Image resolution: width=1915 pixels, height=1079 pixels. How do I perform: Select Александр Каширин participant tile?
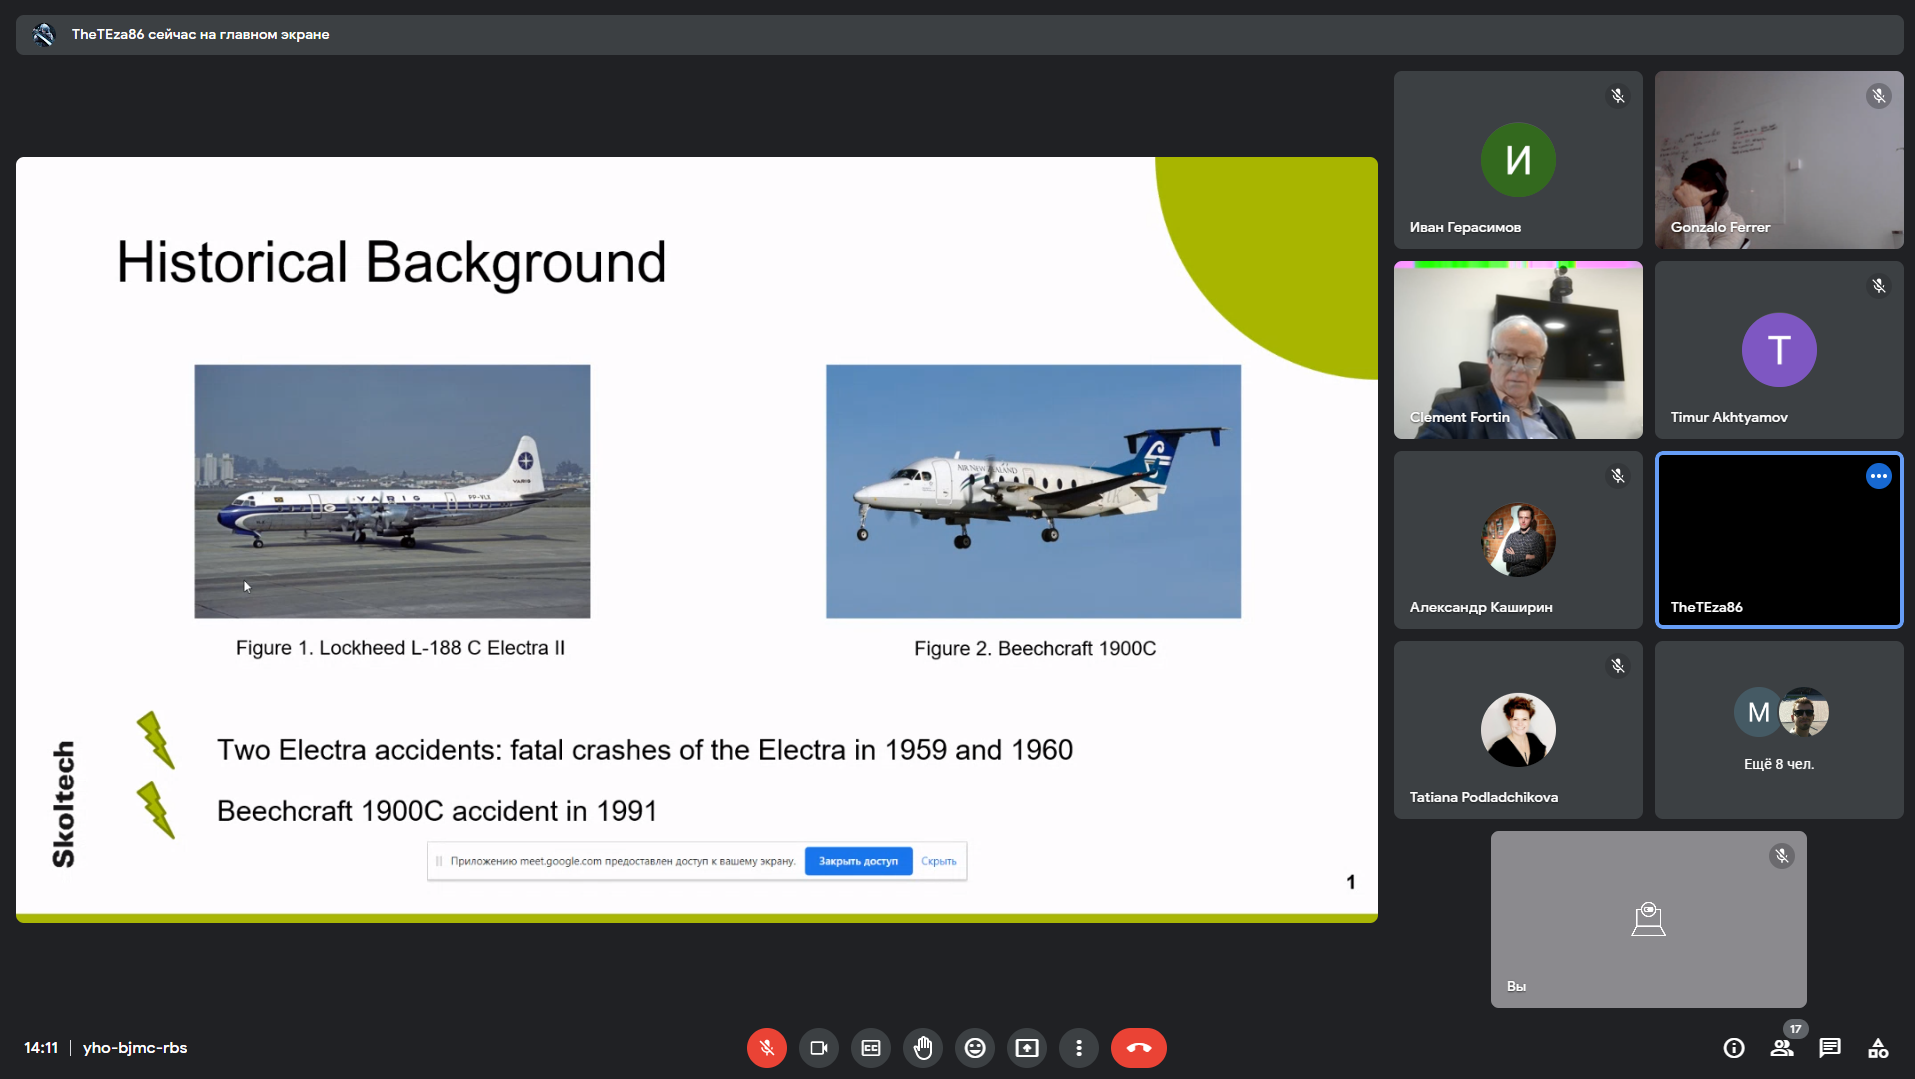pos(1518,540)
